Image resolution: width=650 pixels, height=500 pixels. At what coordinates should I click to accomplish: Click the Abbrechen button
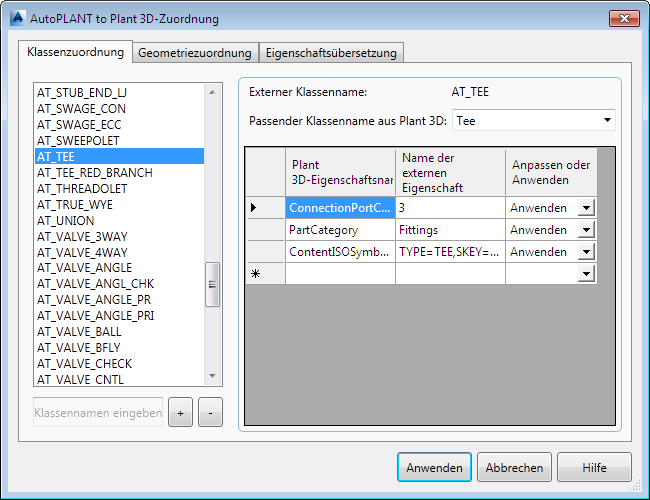click(514, 467)
